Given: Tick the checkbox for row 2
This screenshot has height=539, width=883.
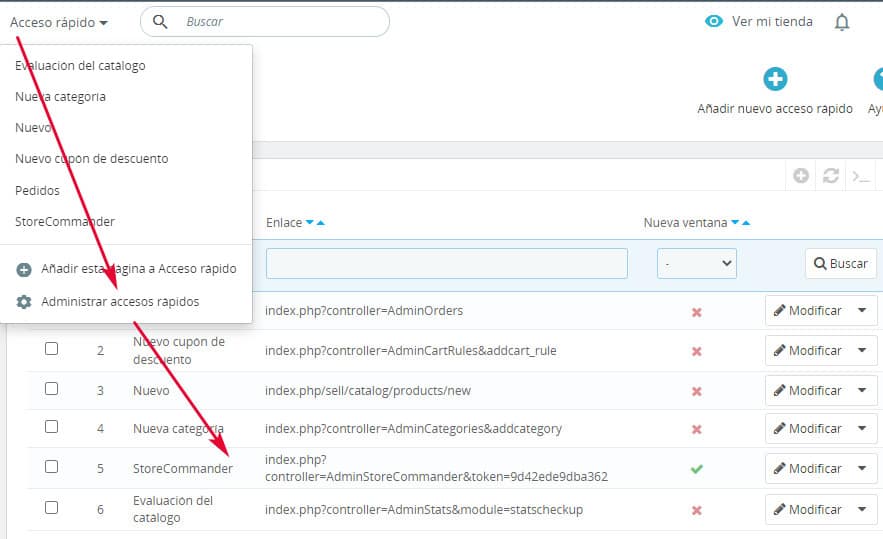Looking at the screenshot, I should click(x=51, y=349).
